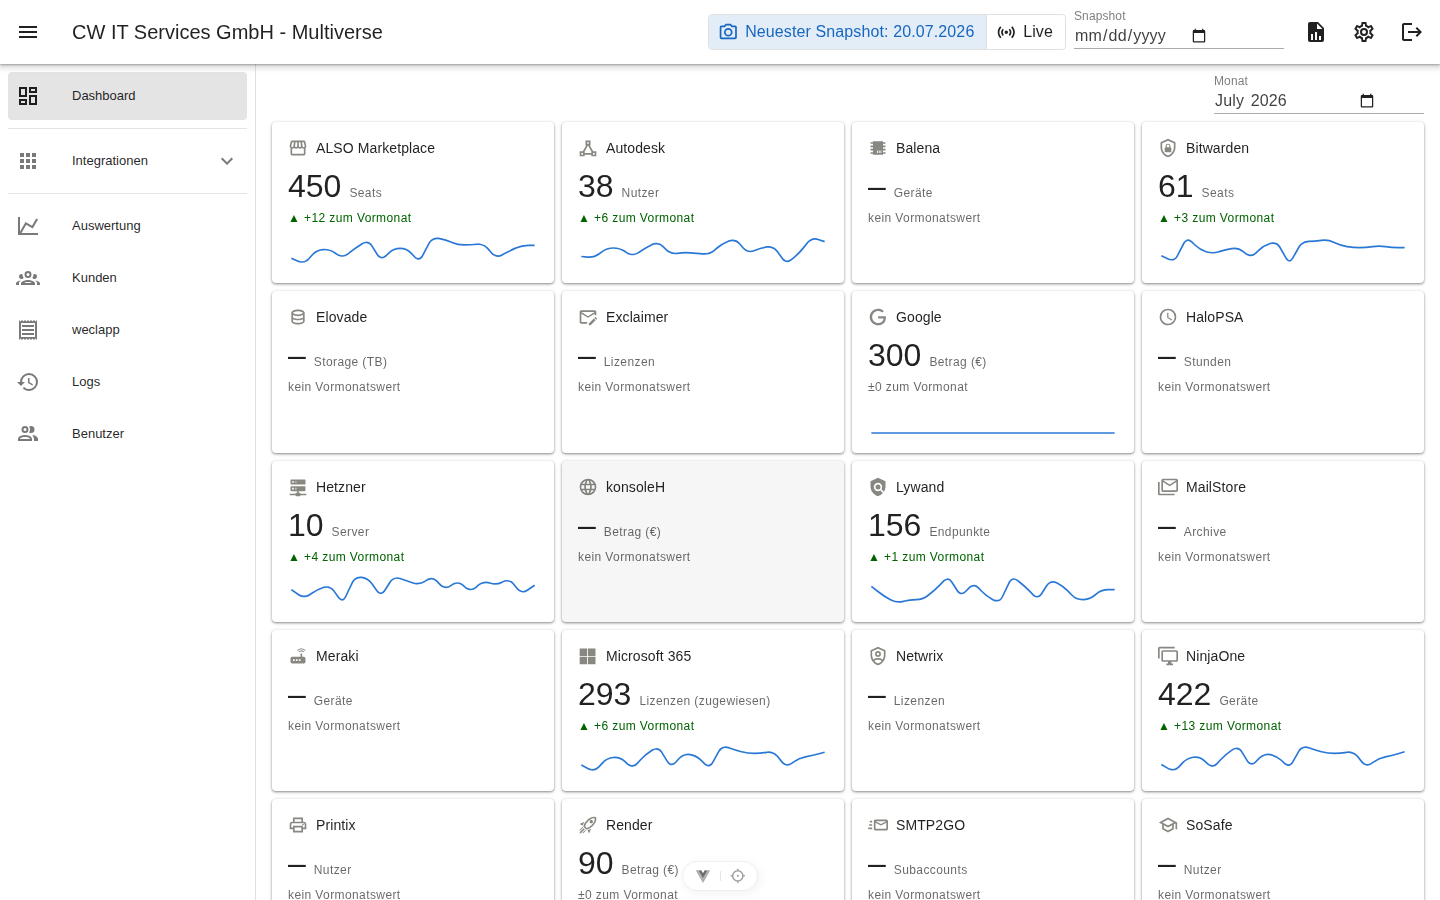This screenshot has width=1440, height=900.
Task: Open settings gear icon
Action: (x=1364, y=32)
